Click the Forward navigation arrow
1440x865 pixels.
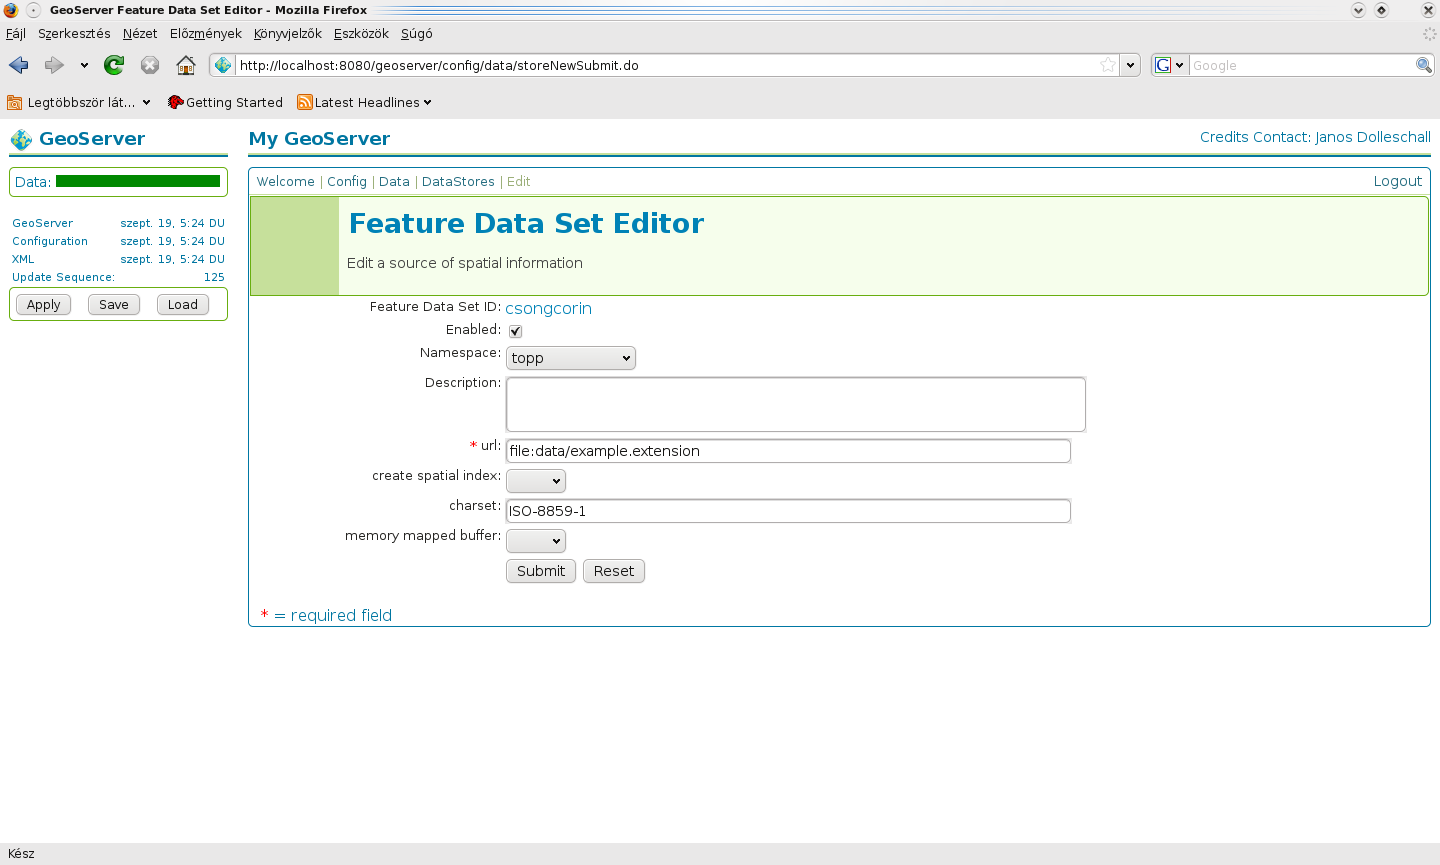(54, 65)
